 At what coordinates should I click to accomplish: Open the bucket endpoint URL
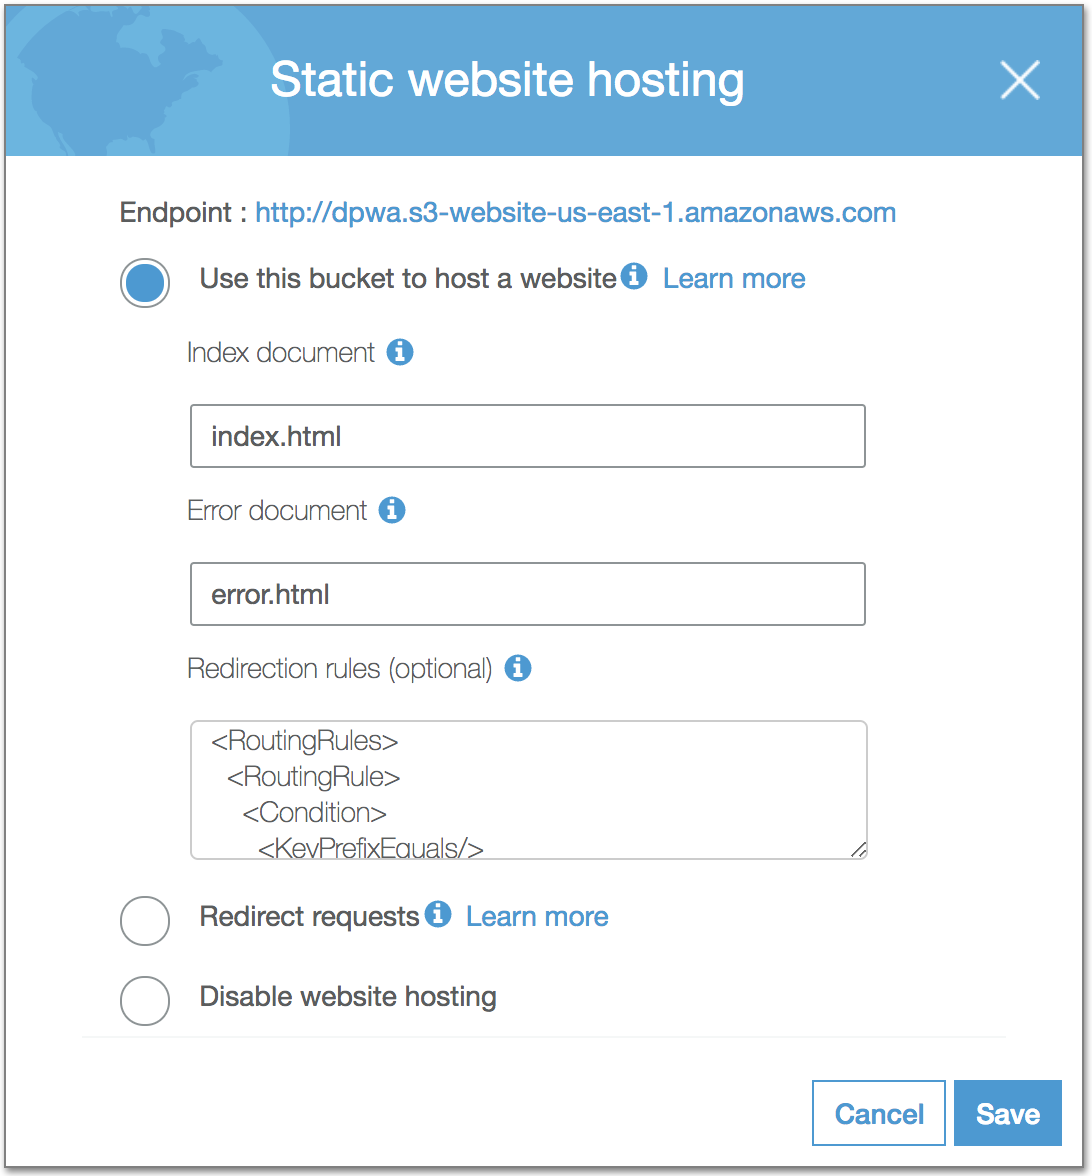575,212
